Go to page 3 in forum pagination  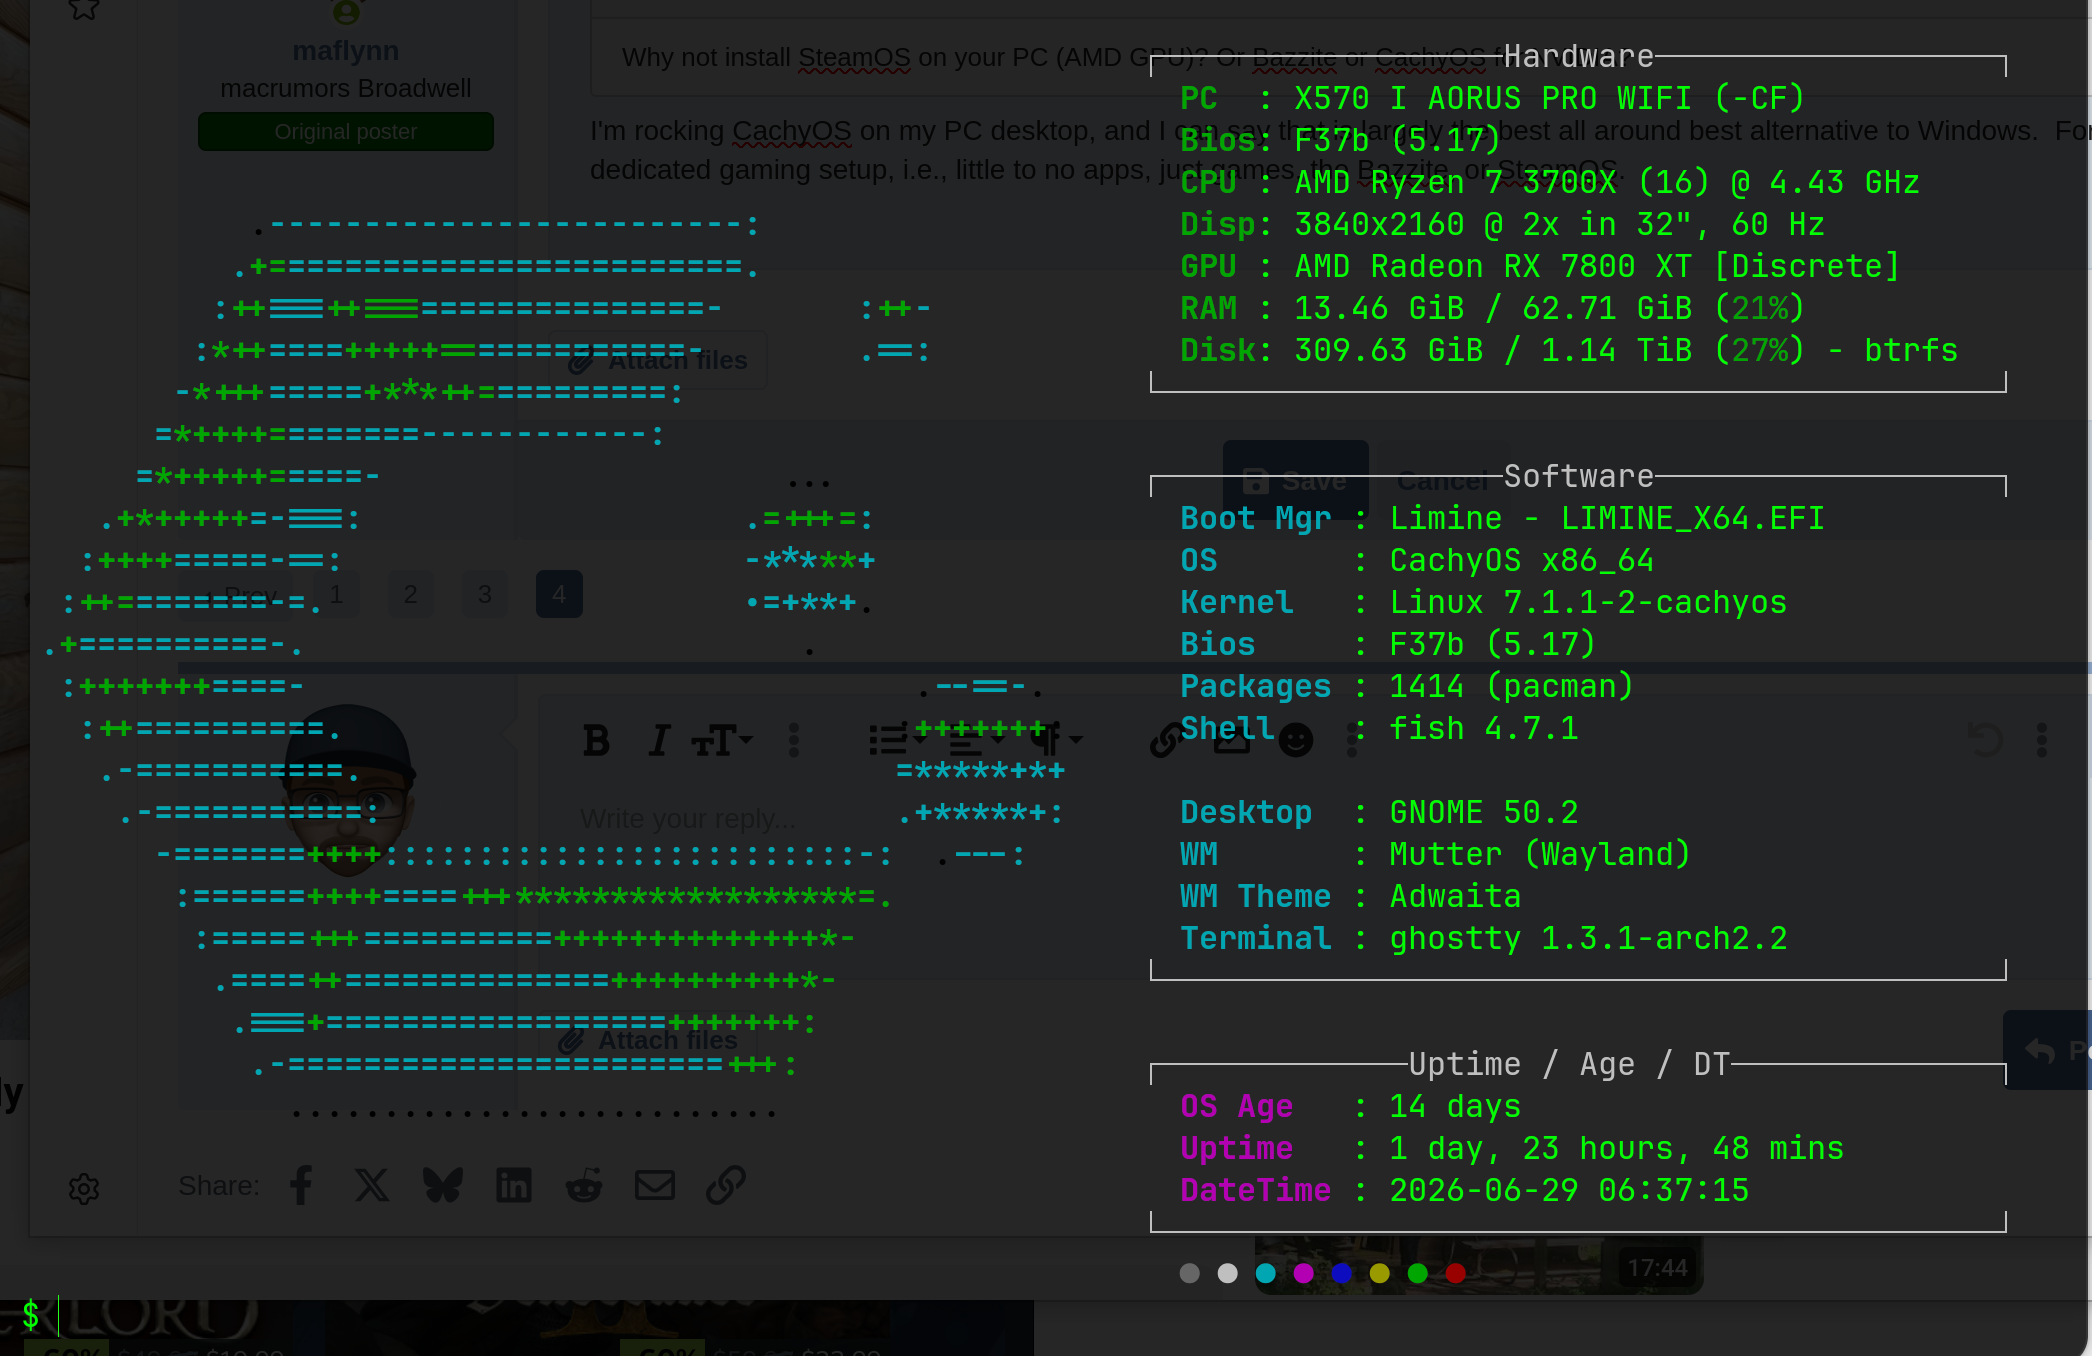(485, 595)
